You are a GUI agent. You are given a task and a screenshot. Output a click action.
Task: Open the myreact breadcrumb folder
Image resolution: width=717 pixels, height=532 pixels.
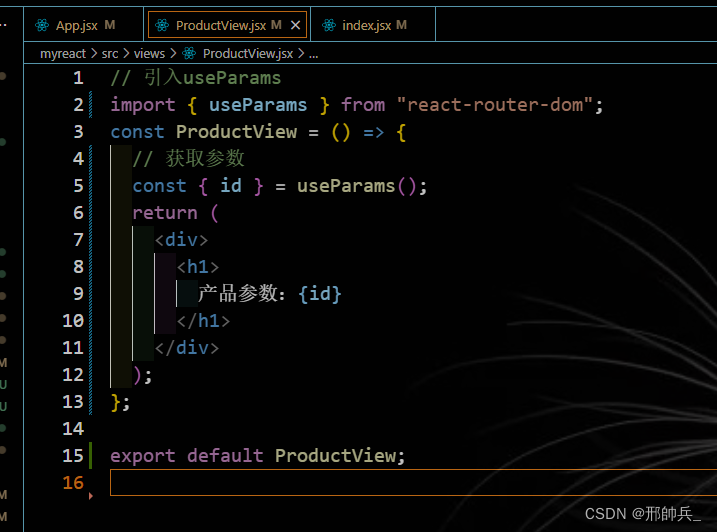pos(63,54)
